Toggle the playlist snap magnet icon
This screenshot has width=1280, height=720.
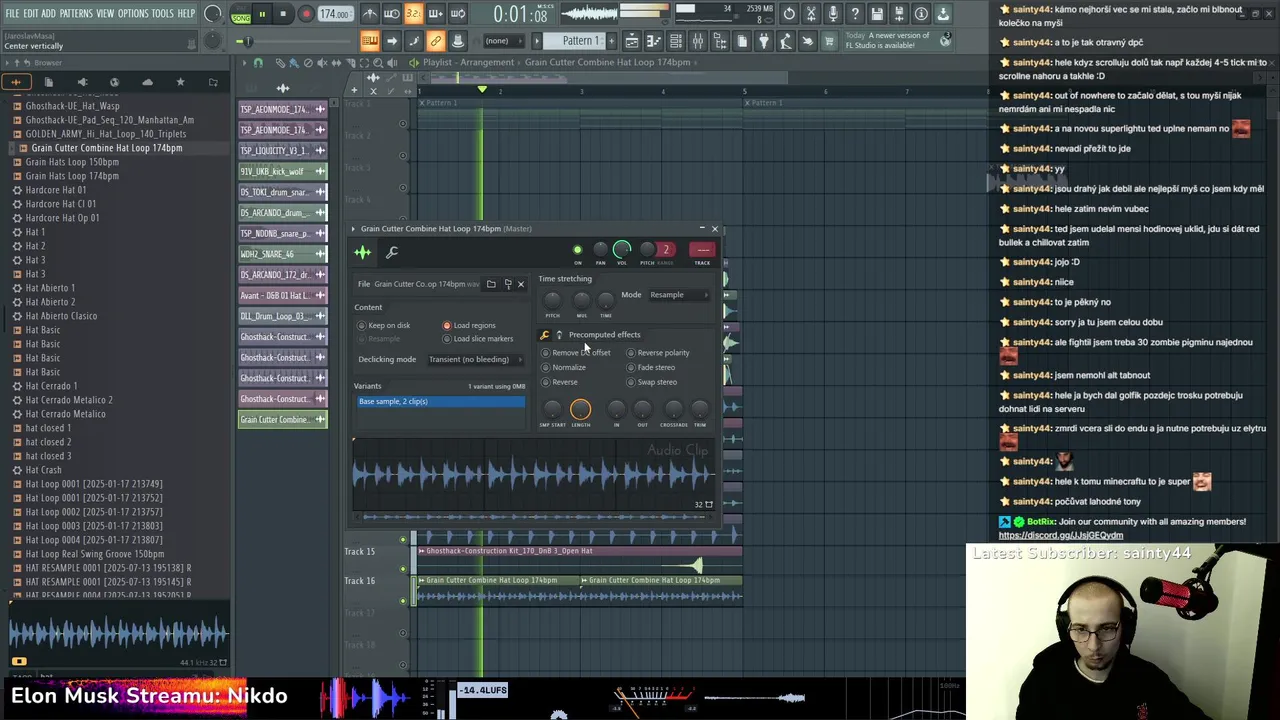point(258,62)
